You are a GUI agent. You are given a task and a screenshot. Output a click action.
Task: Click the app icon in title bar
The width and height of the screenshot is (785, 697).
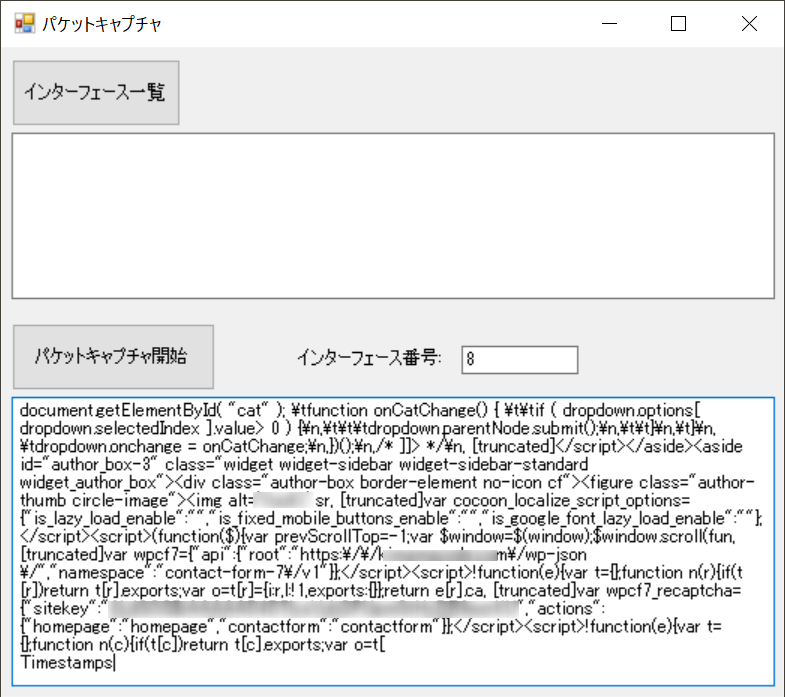point(25,24)
